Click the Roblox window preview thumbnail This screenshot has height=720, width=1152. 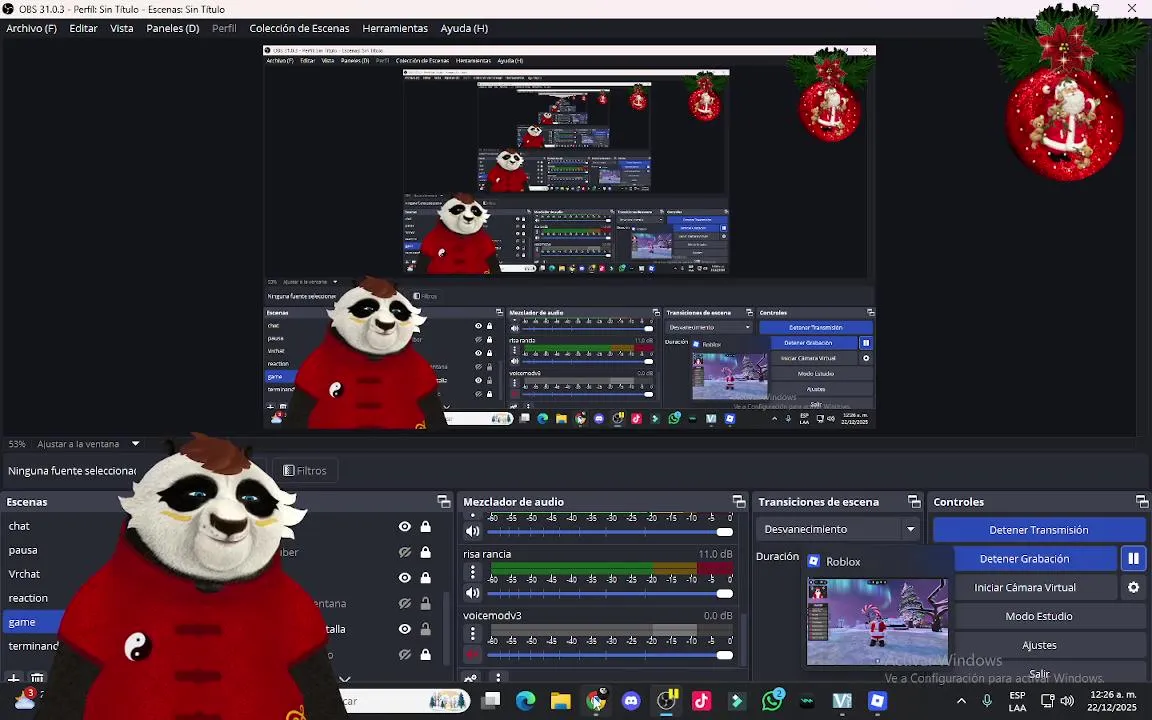pyautogui.click(x=877, y=622)
